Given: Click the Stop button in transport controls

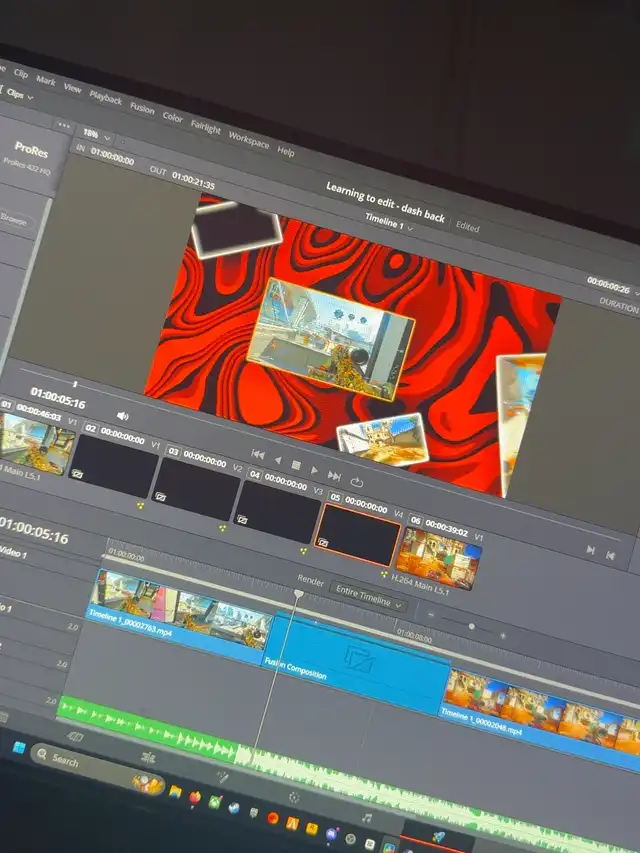Looking at the screenshot, I should point(296,464).
